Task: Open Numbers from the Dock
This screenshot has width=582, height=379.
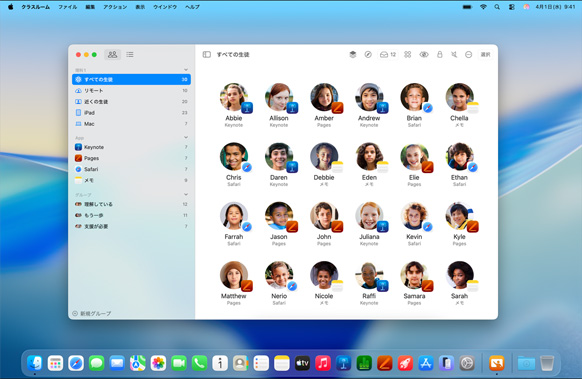Action: tap(364, 363)
